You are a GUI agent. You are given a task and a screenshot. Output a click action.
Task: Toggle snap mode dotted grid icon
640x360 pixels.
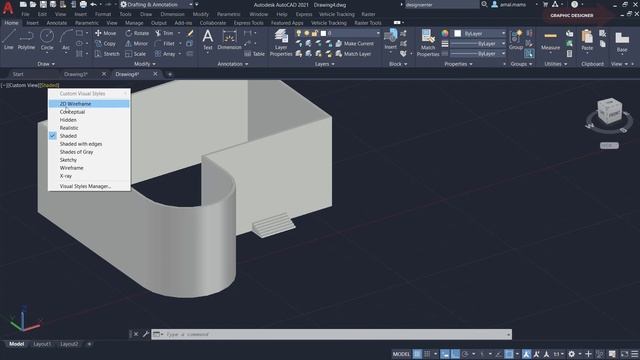[x=427, y=354]
